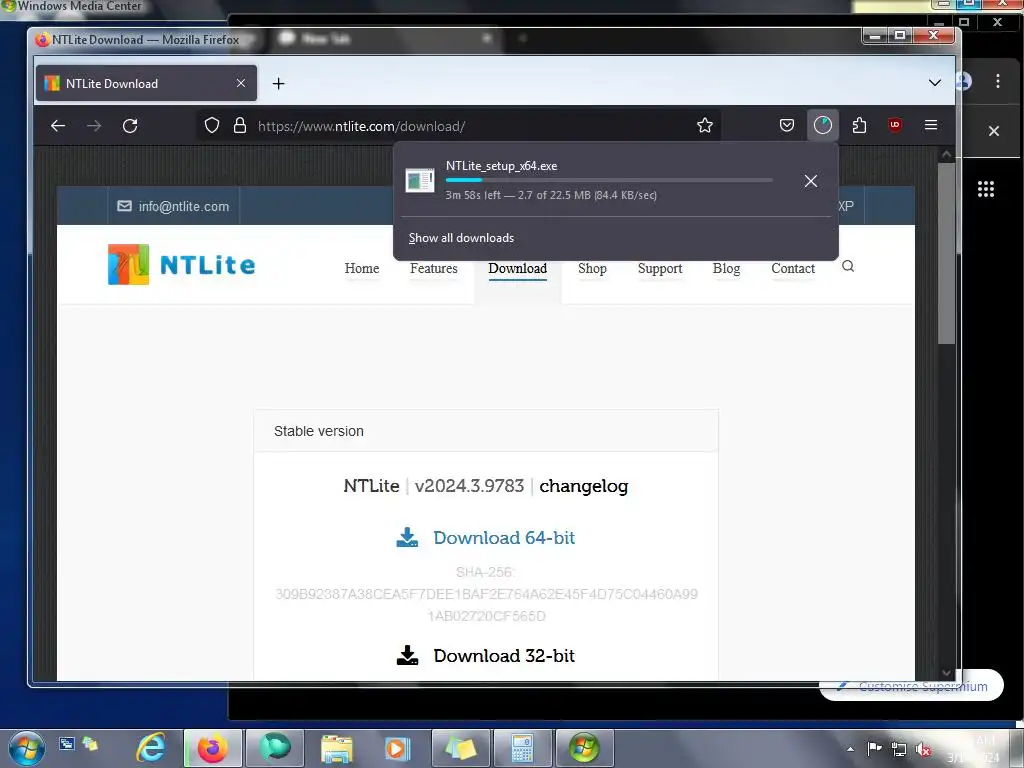Click the Download 32-bit link
The height and width of the screenshot is (768, 1024).
(x=504, y=656)
